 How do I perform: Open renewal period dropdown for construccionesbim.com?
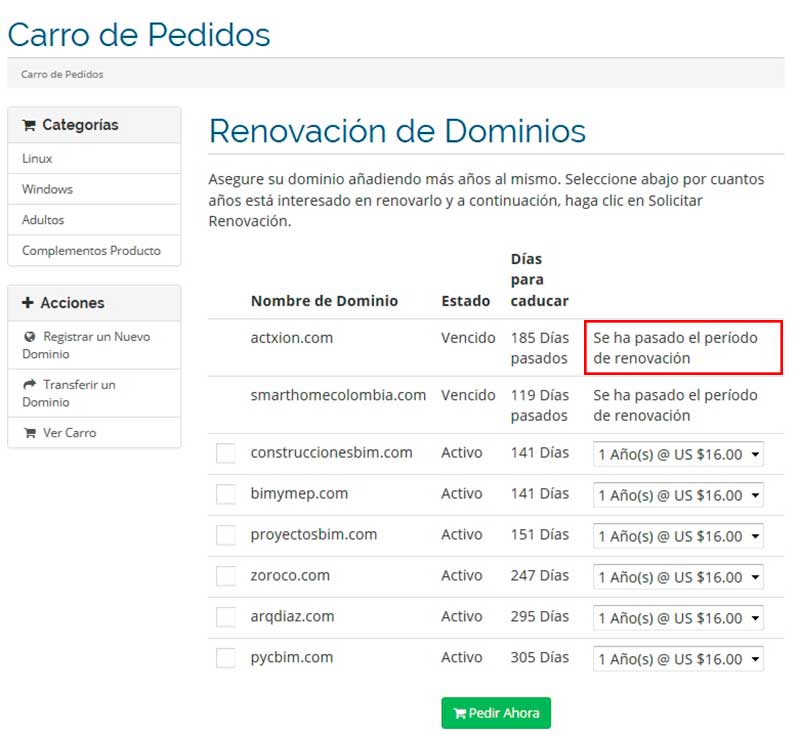click(678, 454)
